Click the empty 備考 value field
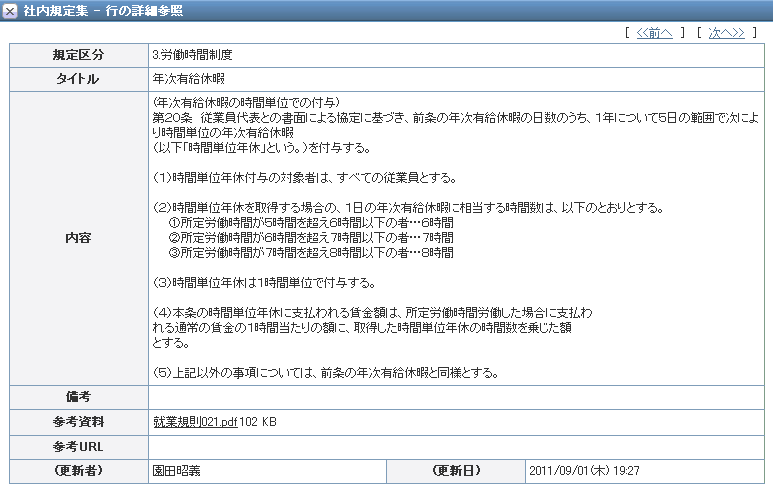This screenshot has height=487, width=773. pos(457,398)
